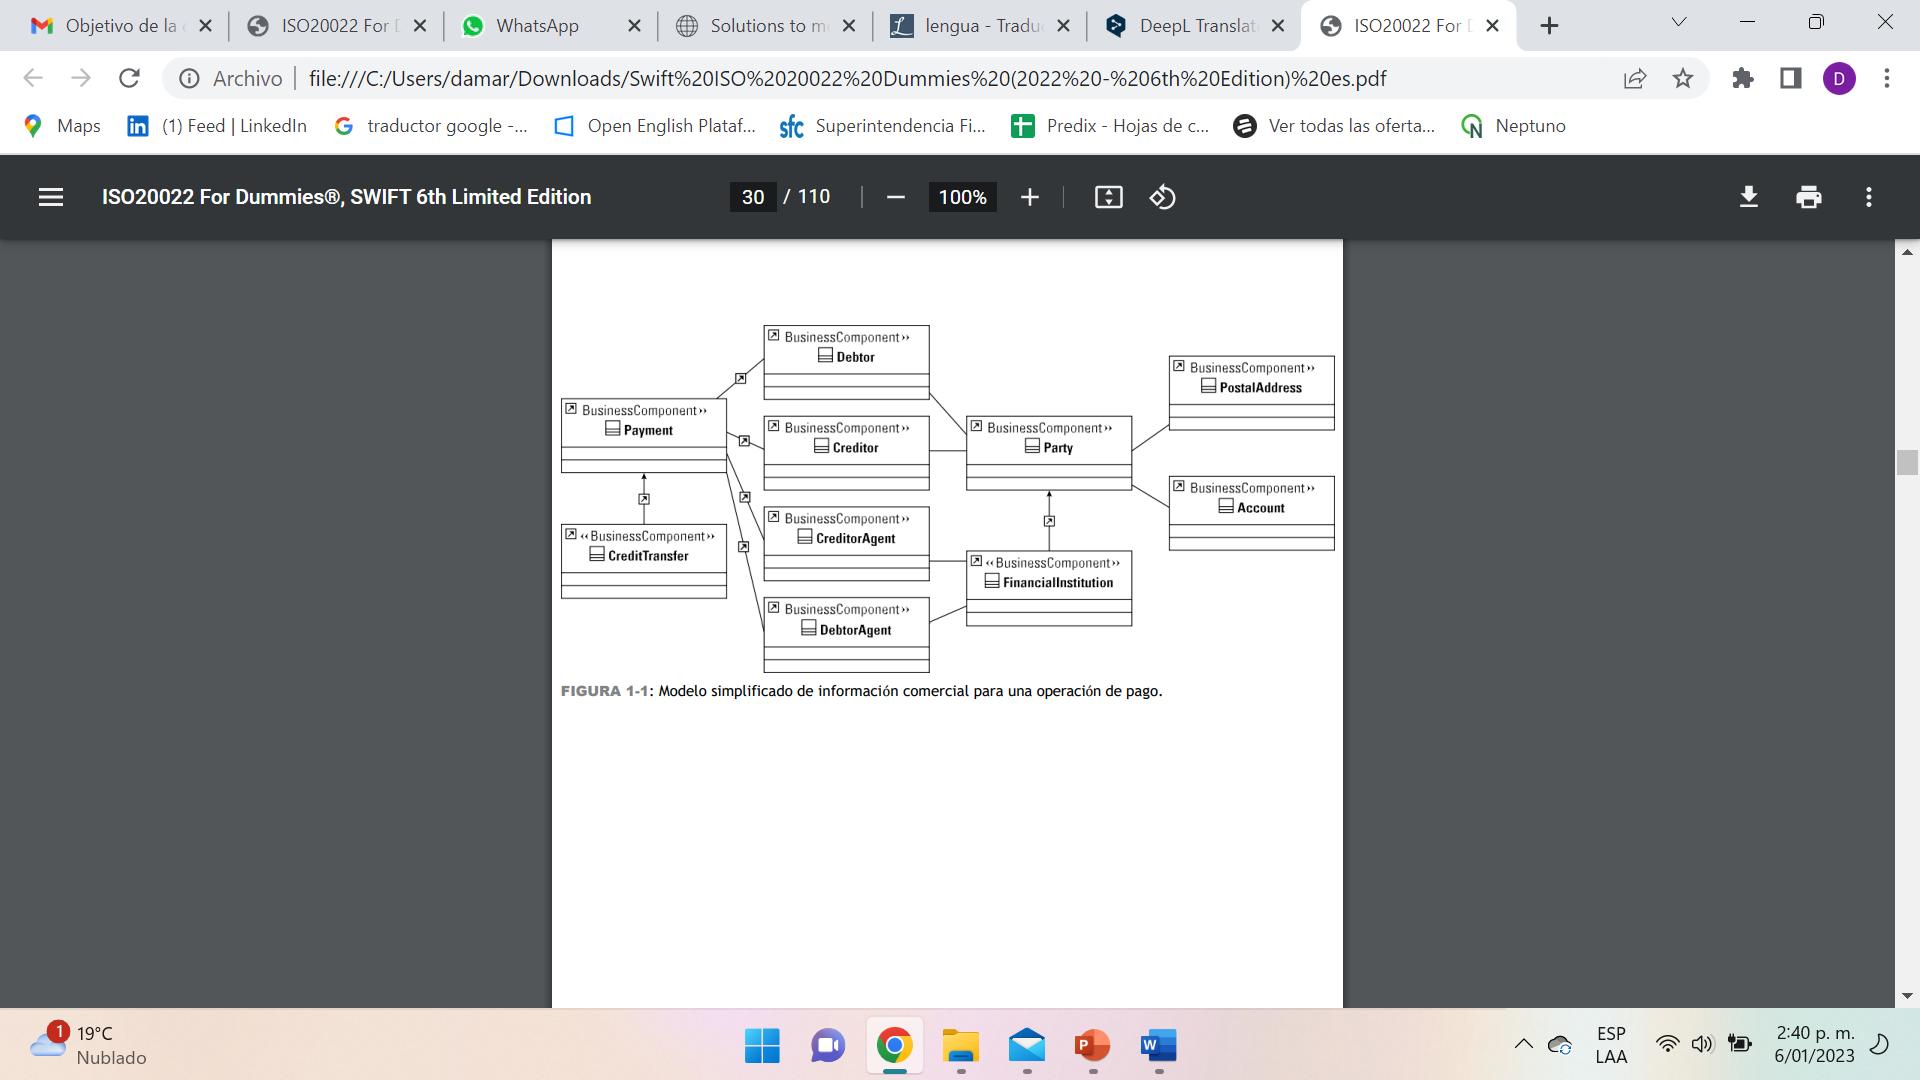Screen dimensions: 1920x1080
Task: Zoom out with the minus icon
Action: 895,197
